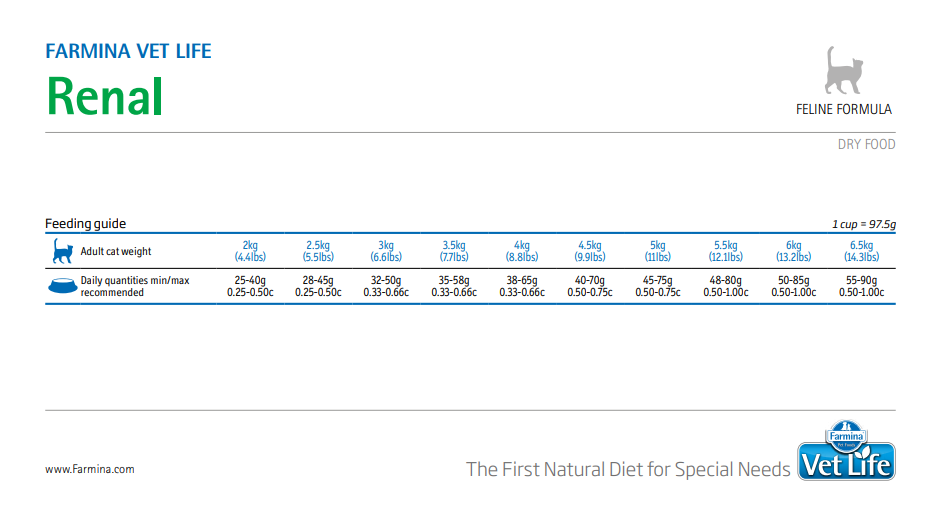Viewport: 941px width, 525px height.
Task: Click the Farmina Vet Life logo
Action: click(x=846, y=454)
